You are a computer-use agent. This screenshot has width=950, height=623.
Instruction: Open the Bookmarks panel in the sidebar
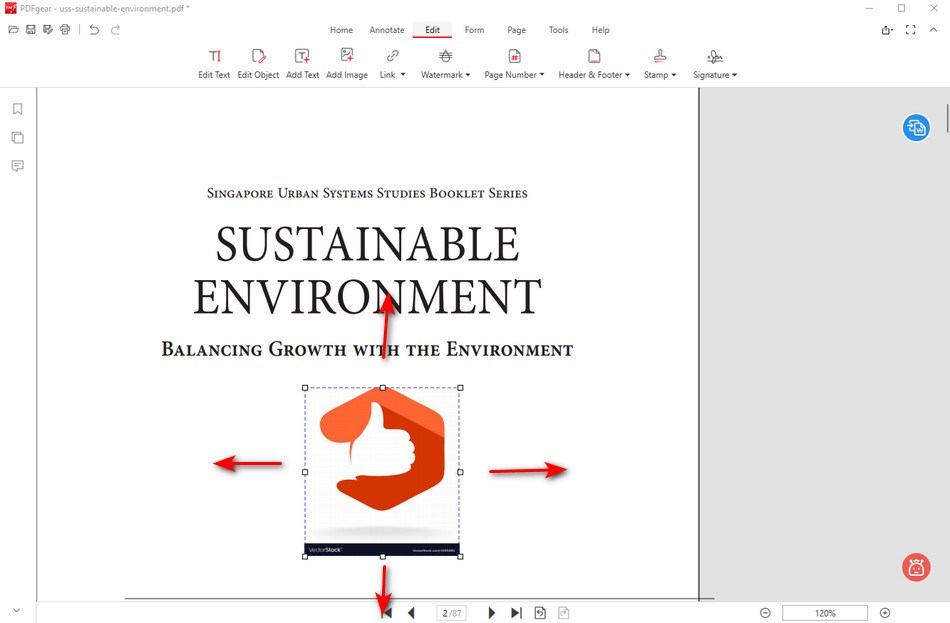point(17,109)
